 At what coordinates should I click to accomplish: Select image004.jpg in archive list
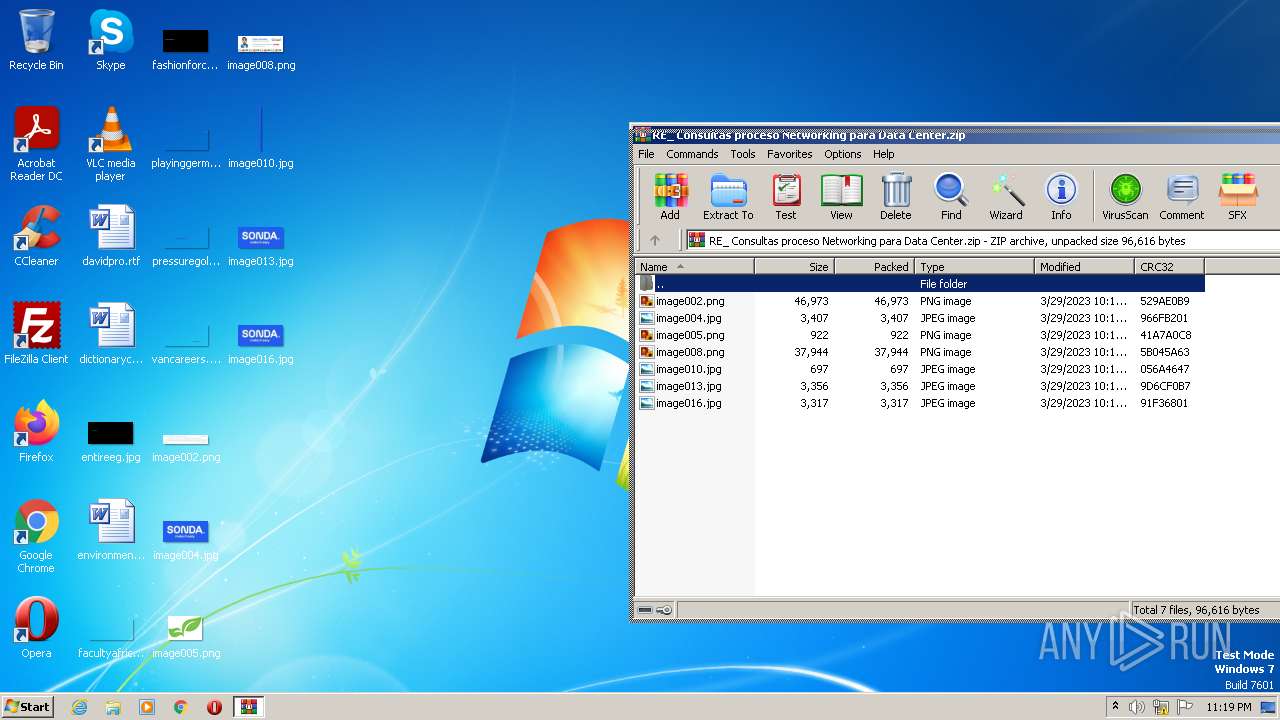click(x=920, y=318)
